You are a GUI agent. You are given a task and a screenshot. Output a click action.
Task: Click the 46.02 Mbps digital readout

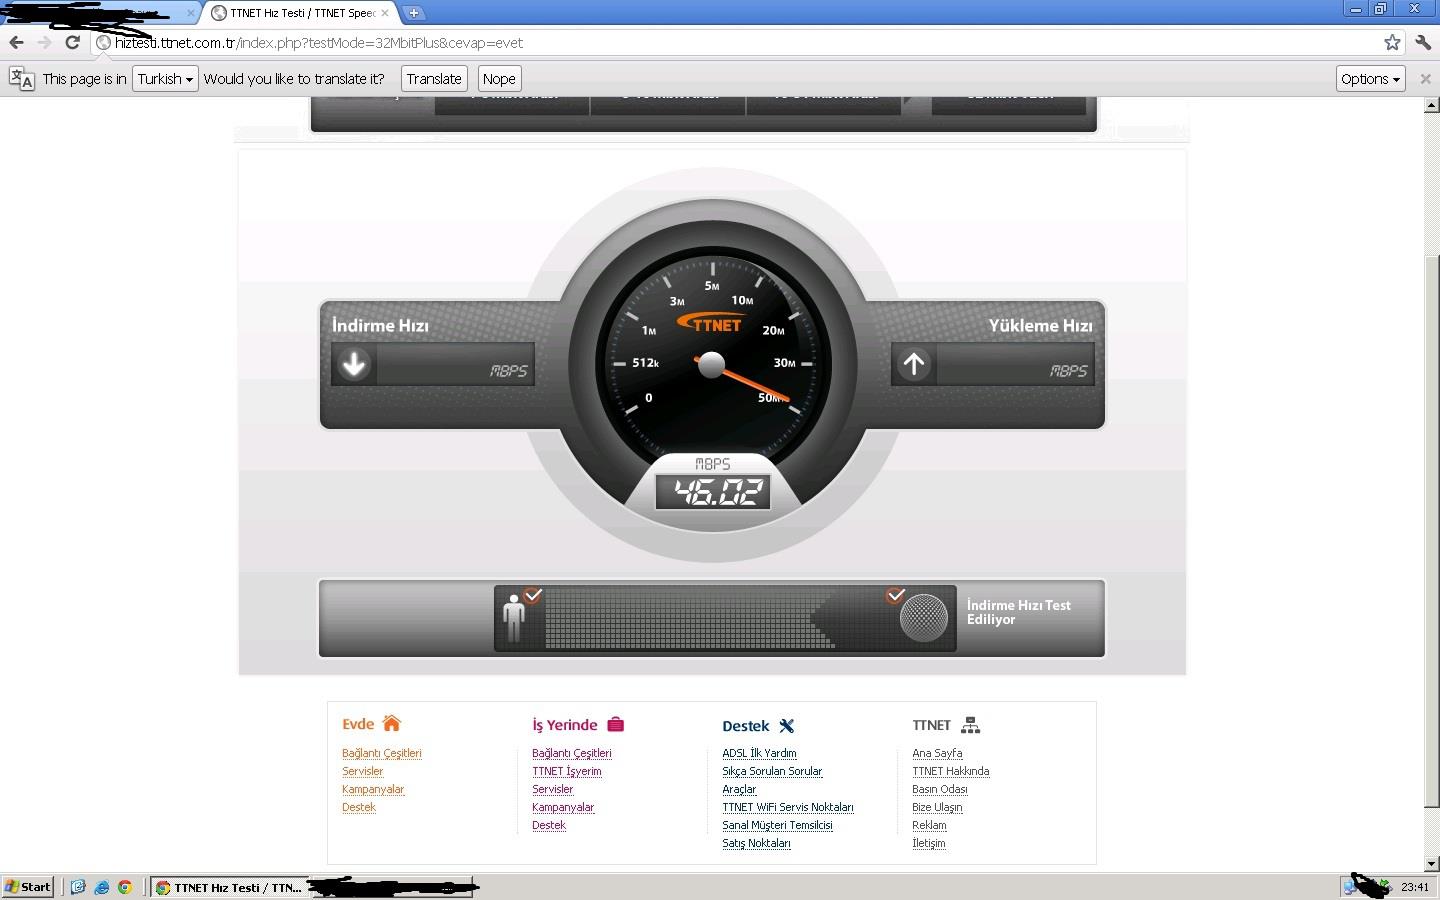click(713, 491)
